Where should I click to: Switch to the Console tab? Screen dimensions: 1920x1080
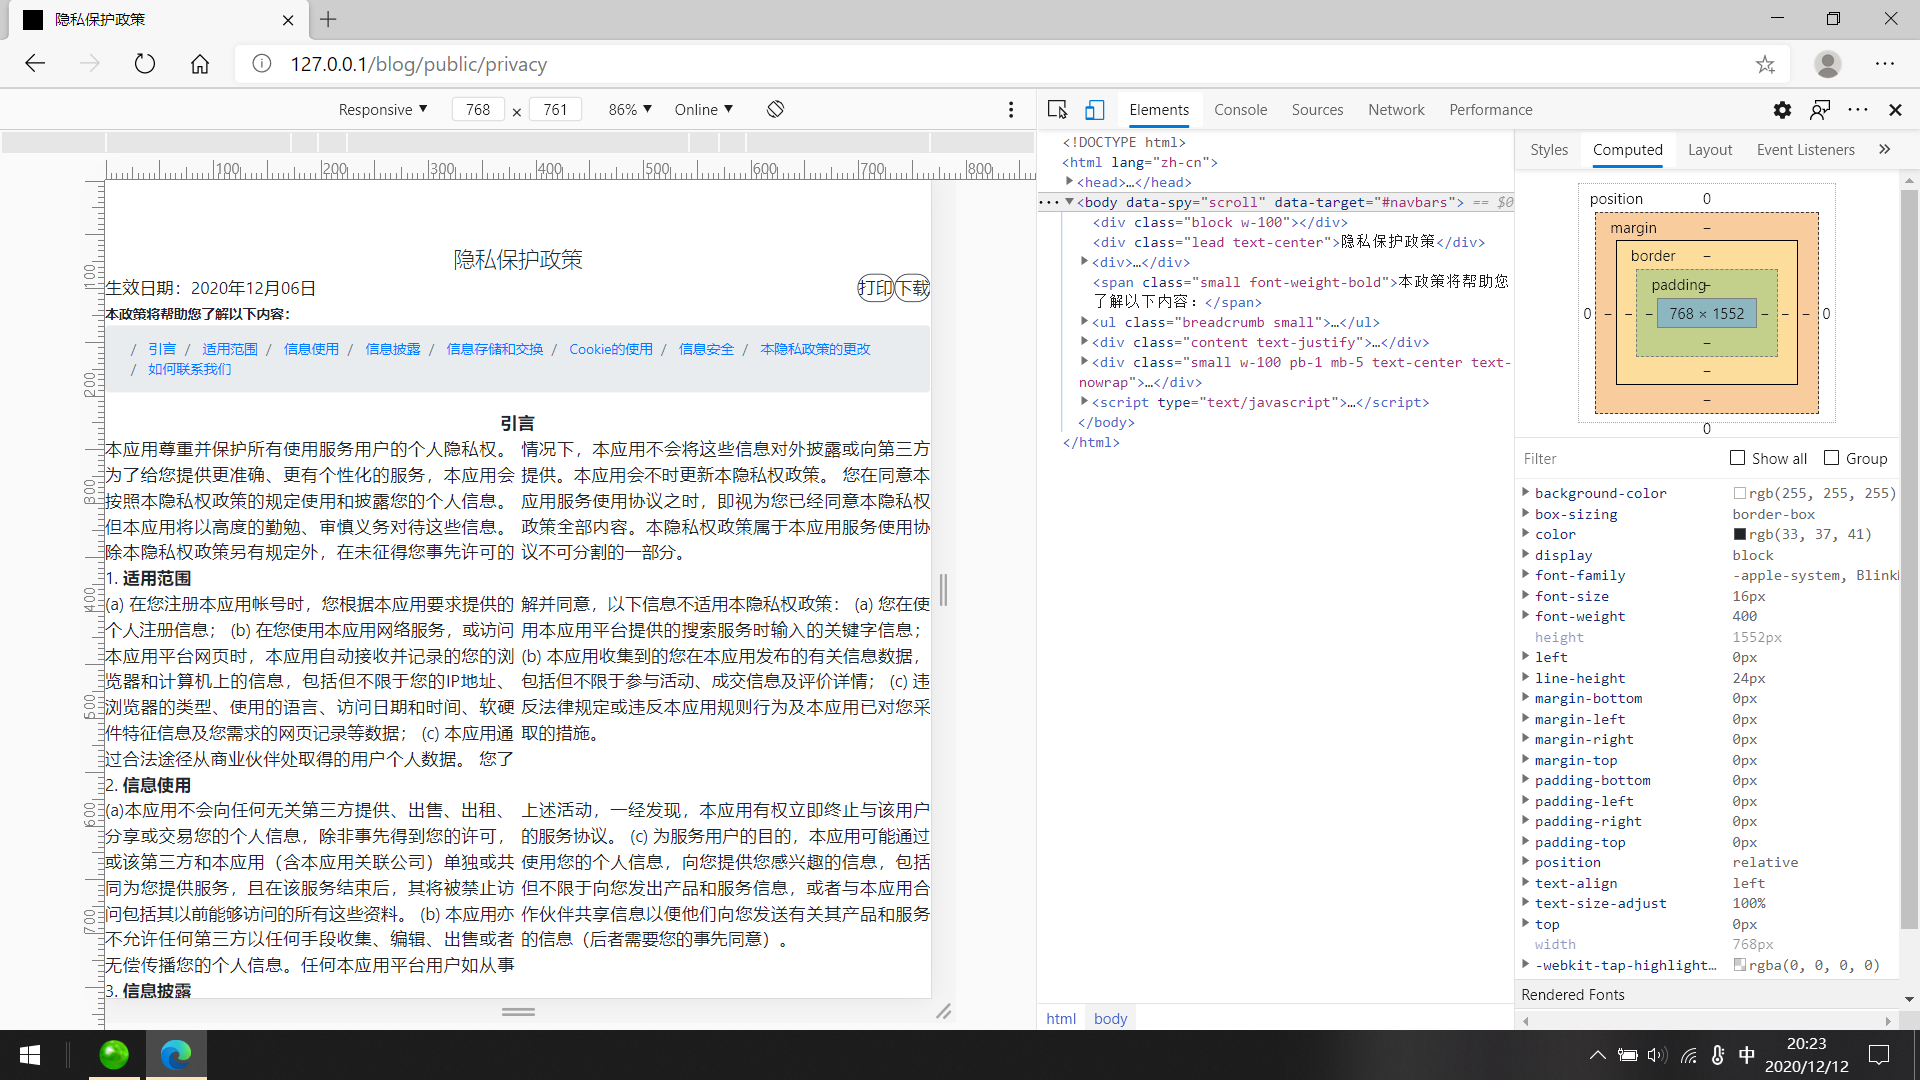click(1240, 110)
